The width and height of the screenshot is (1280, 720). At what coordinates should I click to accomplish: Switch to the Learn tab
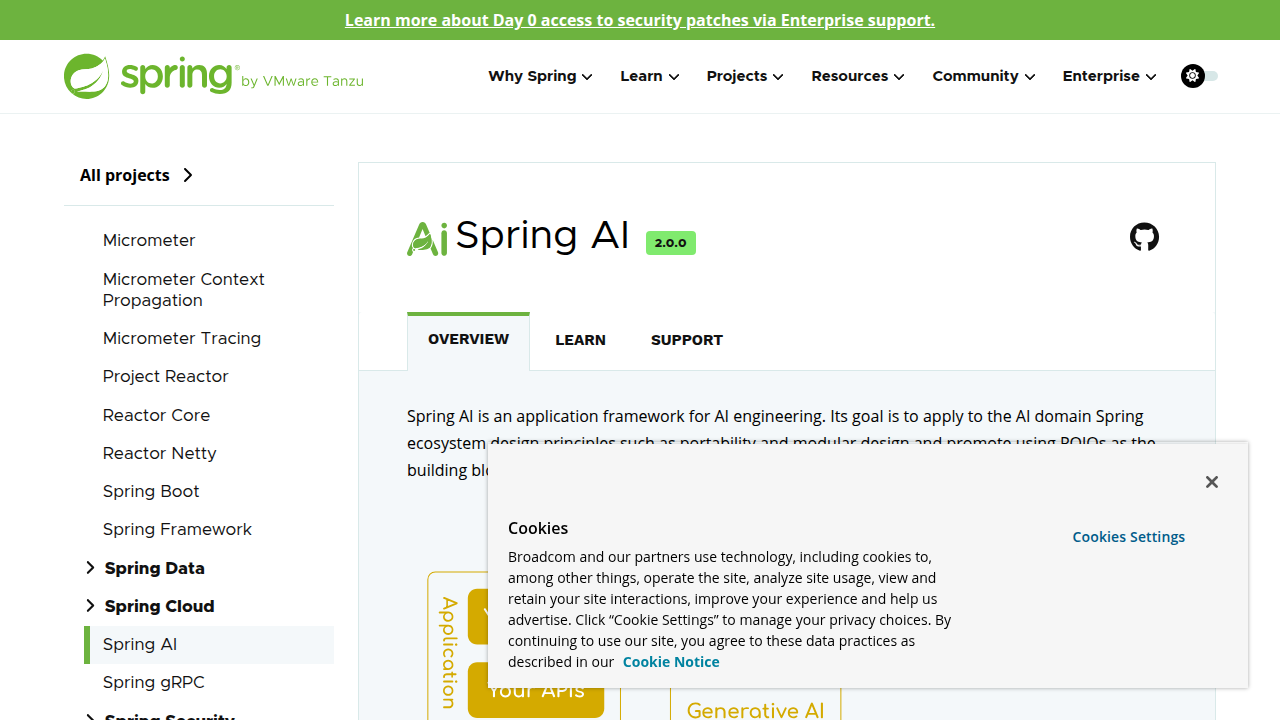click(580, 340)
